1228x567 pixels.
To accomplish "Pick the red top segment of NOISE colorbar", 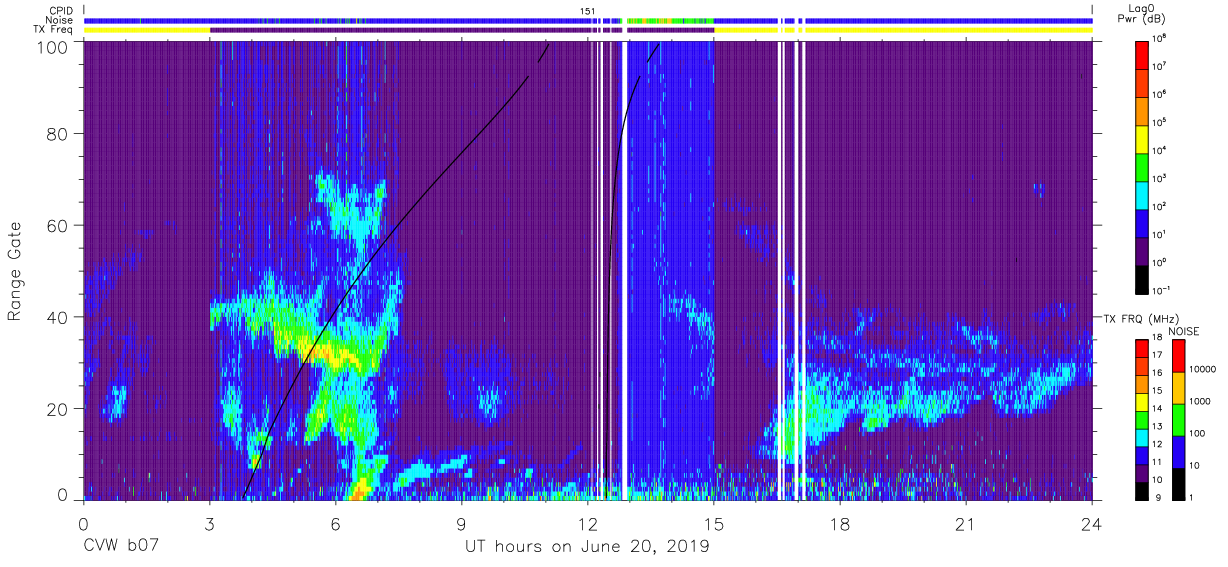I will [1179, 356].
